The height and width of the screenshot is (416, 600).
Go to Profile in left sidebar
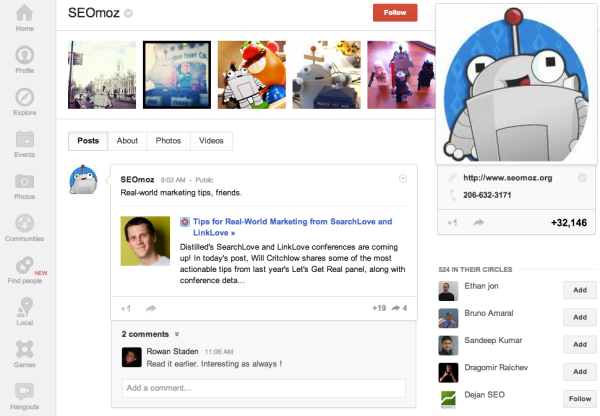pyautogui.click(x=24, y=55)
